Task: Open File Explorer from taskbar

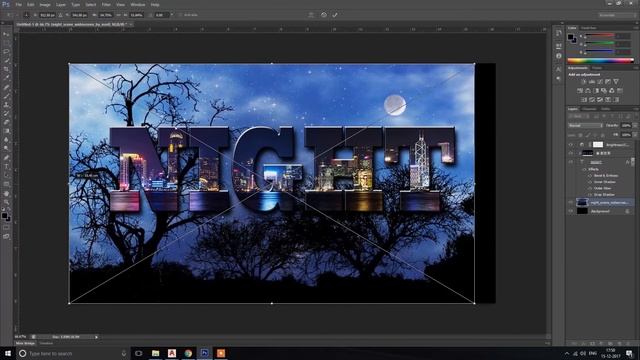Action: [x=156, y=353]
